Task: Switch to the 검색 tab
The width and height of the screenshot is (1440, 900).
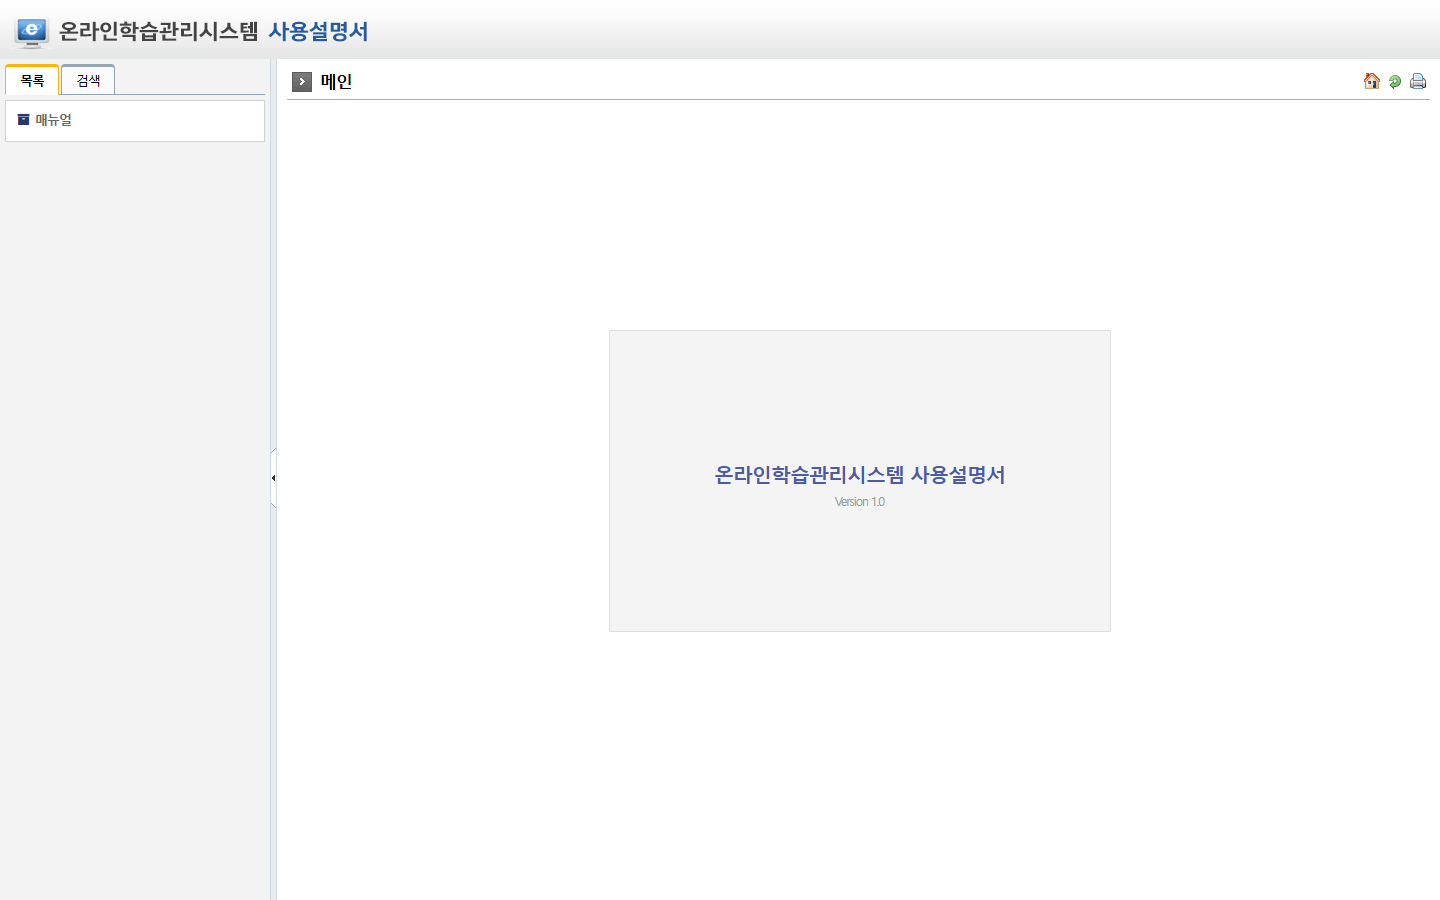Action: [x=88, y=80]
